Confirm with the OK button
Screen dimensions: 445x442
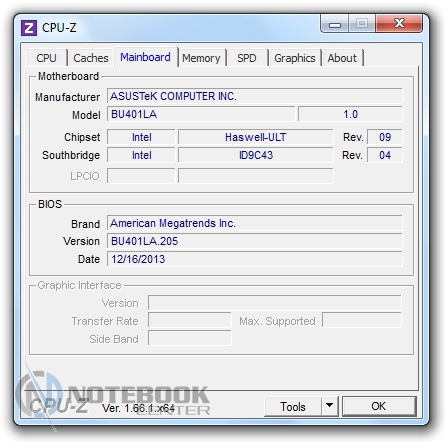tap(379, 406)
